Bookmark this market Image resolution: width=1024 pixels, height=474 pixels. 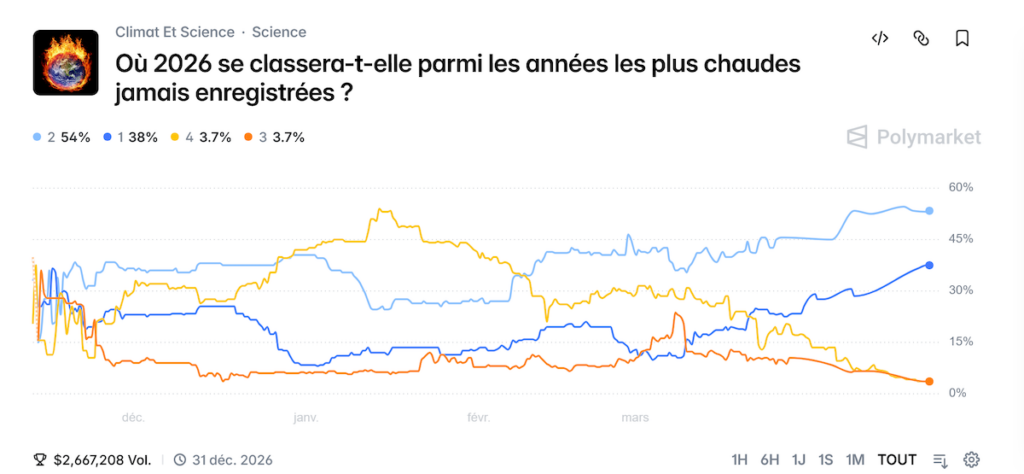(962, 39)
